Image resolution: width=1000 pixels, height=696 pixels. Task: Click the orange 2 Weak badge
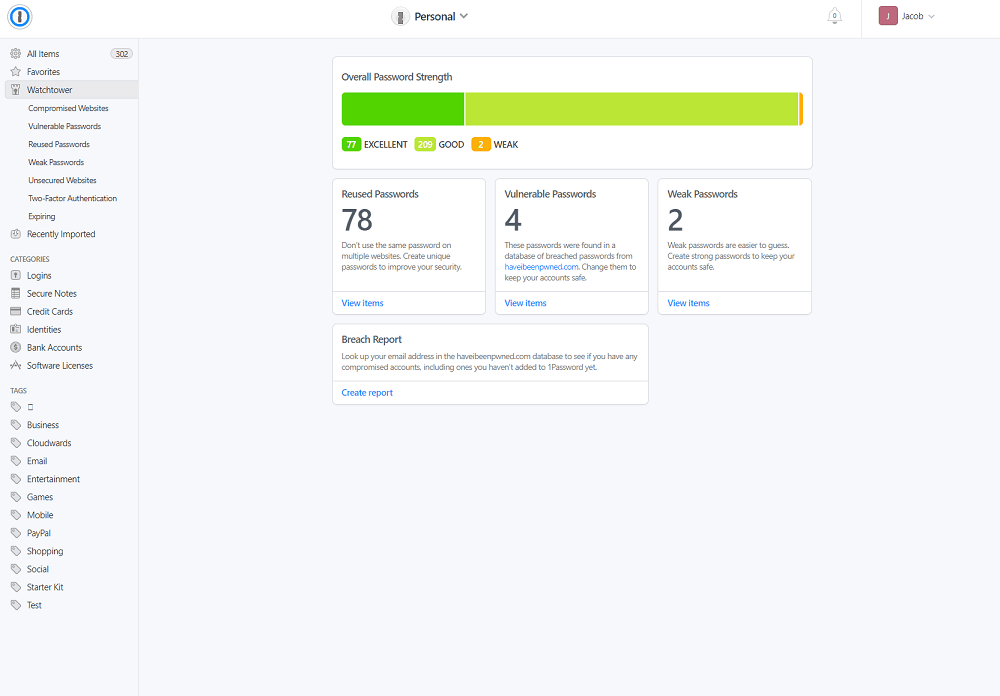pos(481,144)
